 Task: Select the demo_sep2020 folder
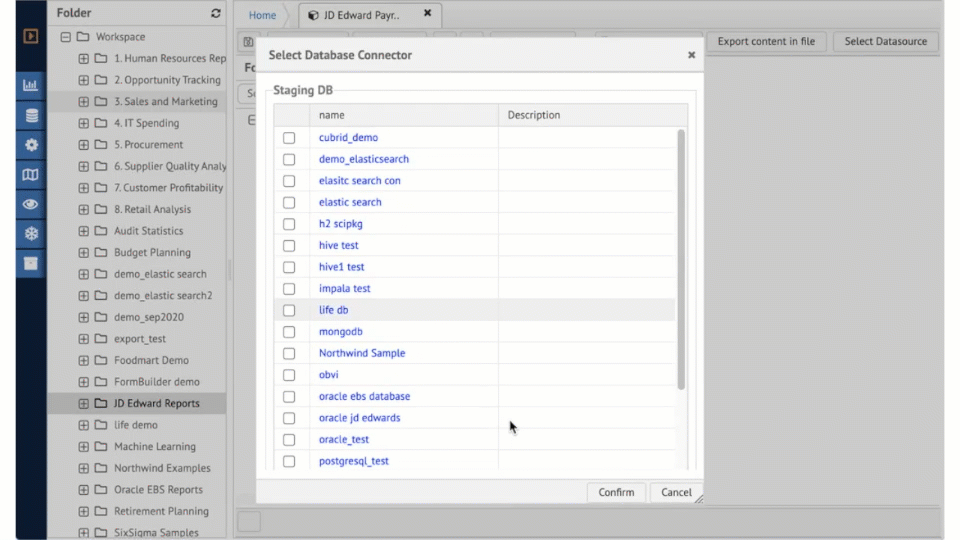[x=149, y=317]
